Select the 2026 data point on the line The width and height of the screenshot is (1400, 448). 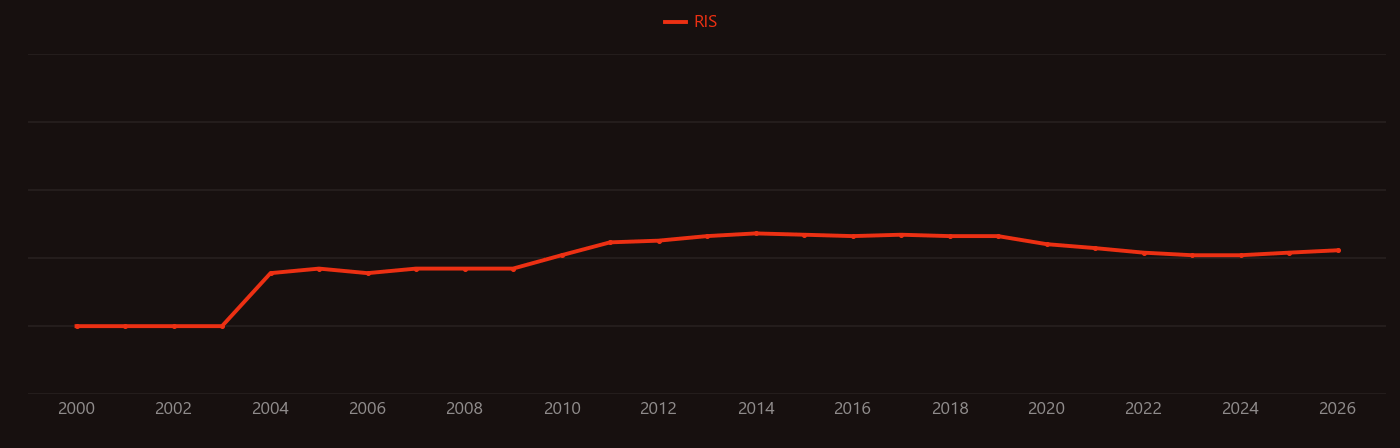pyautogui.click(x=1338, y=250)
